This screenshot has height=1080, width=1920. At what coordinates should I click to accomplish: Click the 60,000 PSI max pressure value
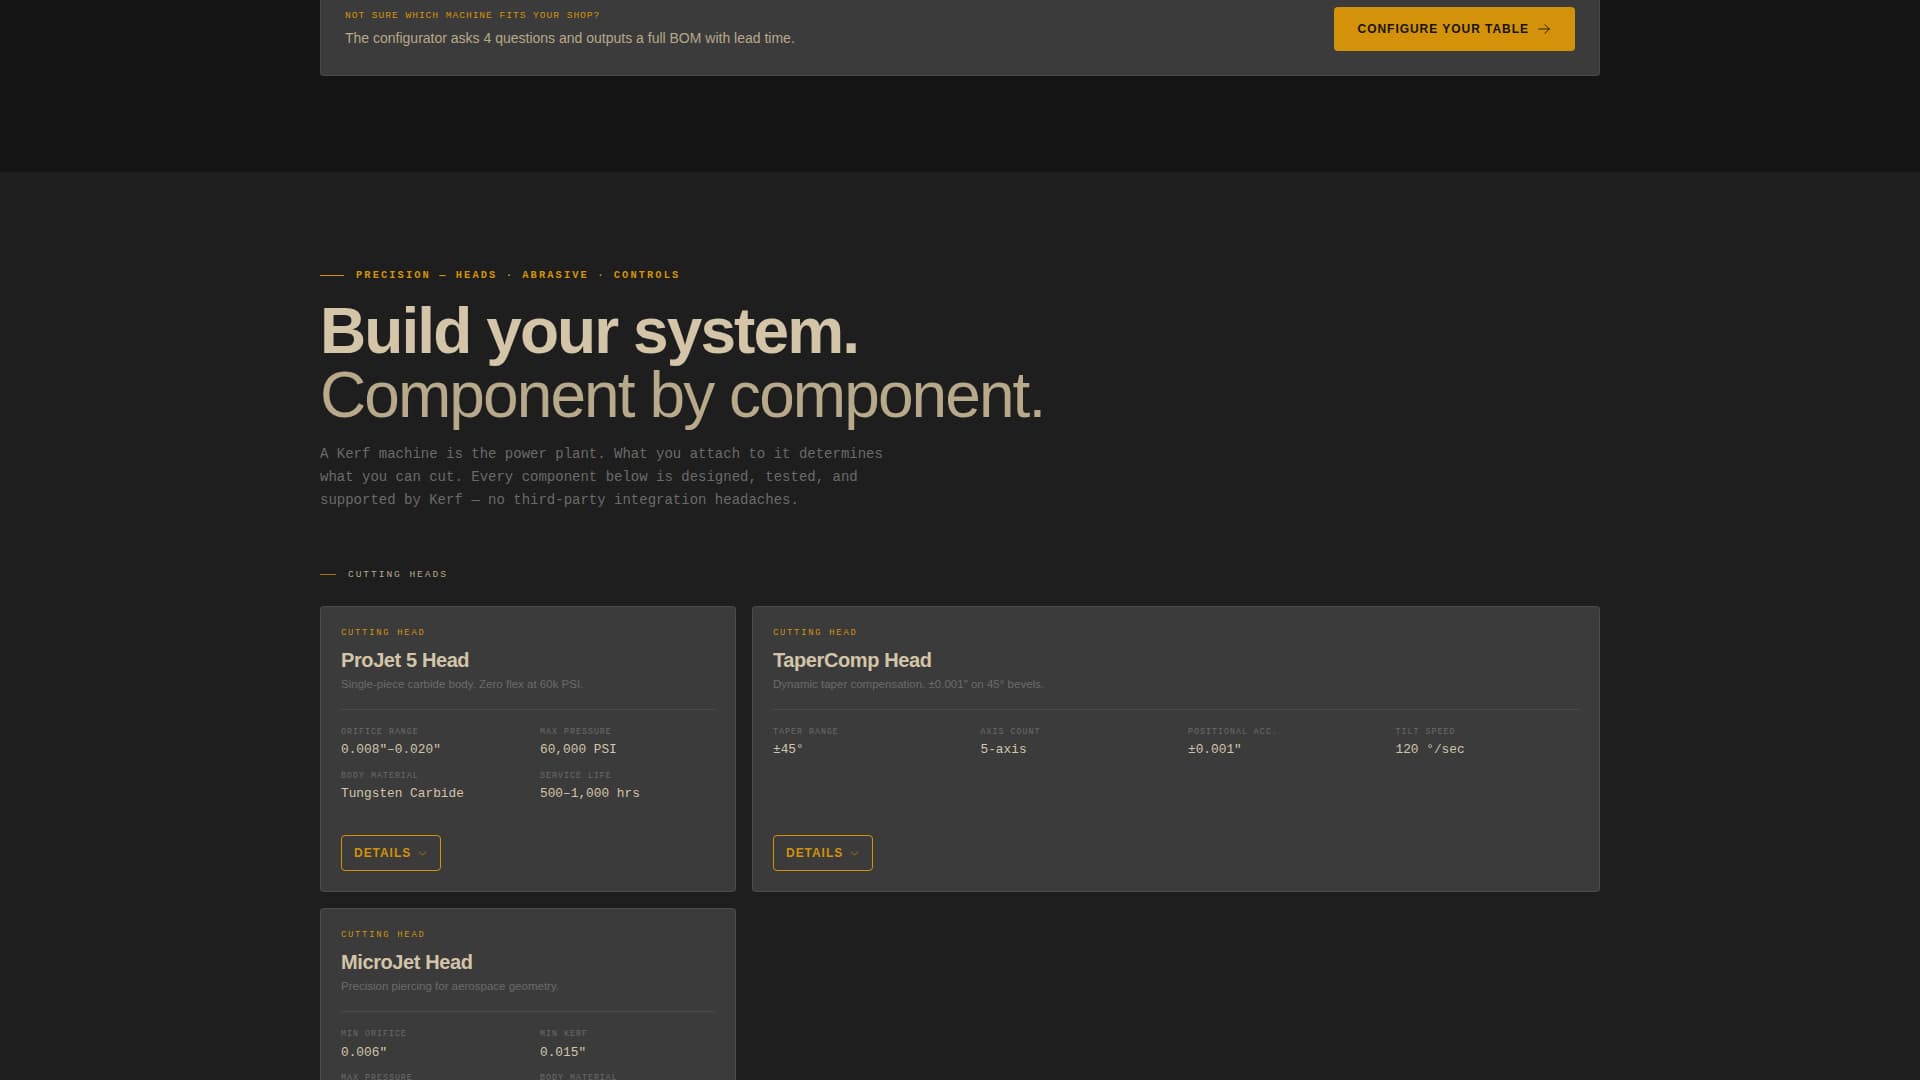(x=578, y=749)
